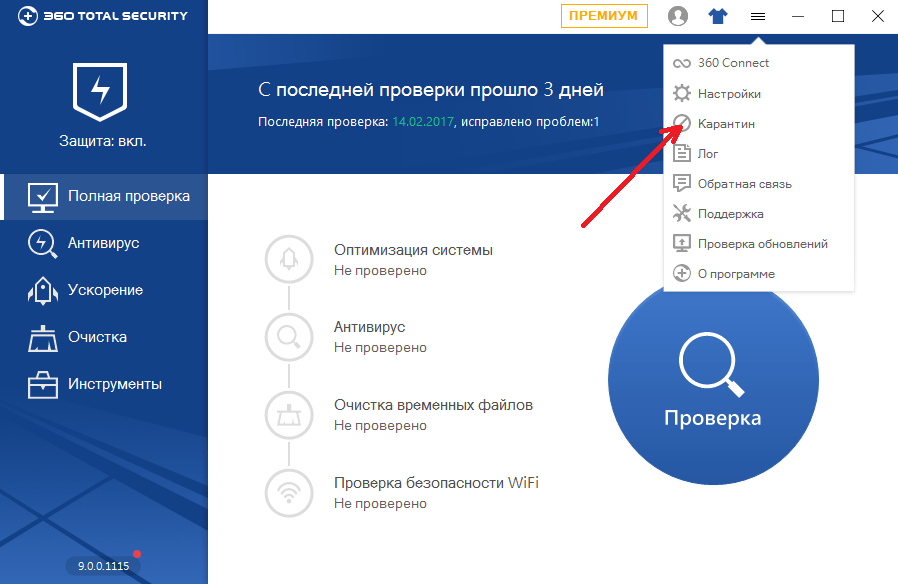Click the Обратная связь speech bubble icon
898x584 pixels.
(x=682, y=183)
